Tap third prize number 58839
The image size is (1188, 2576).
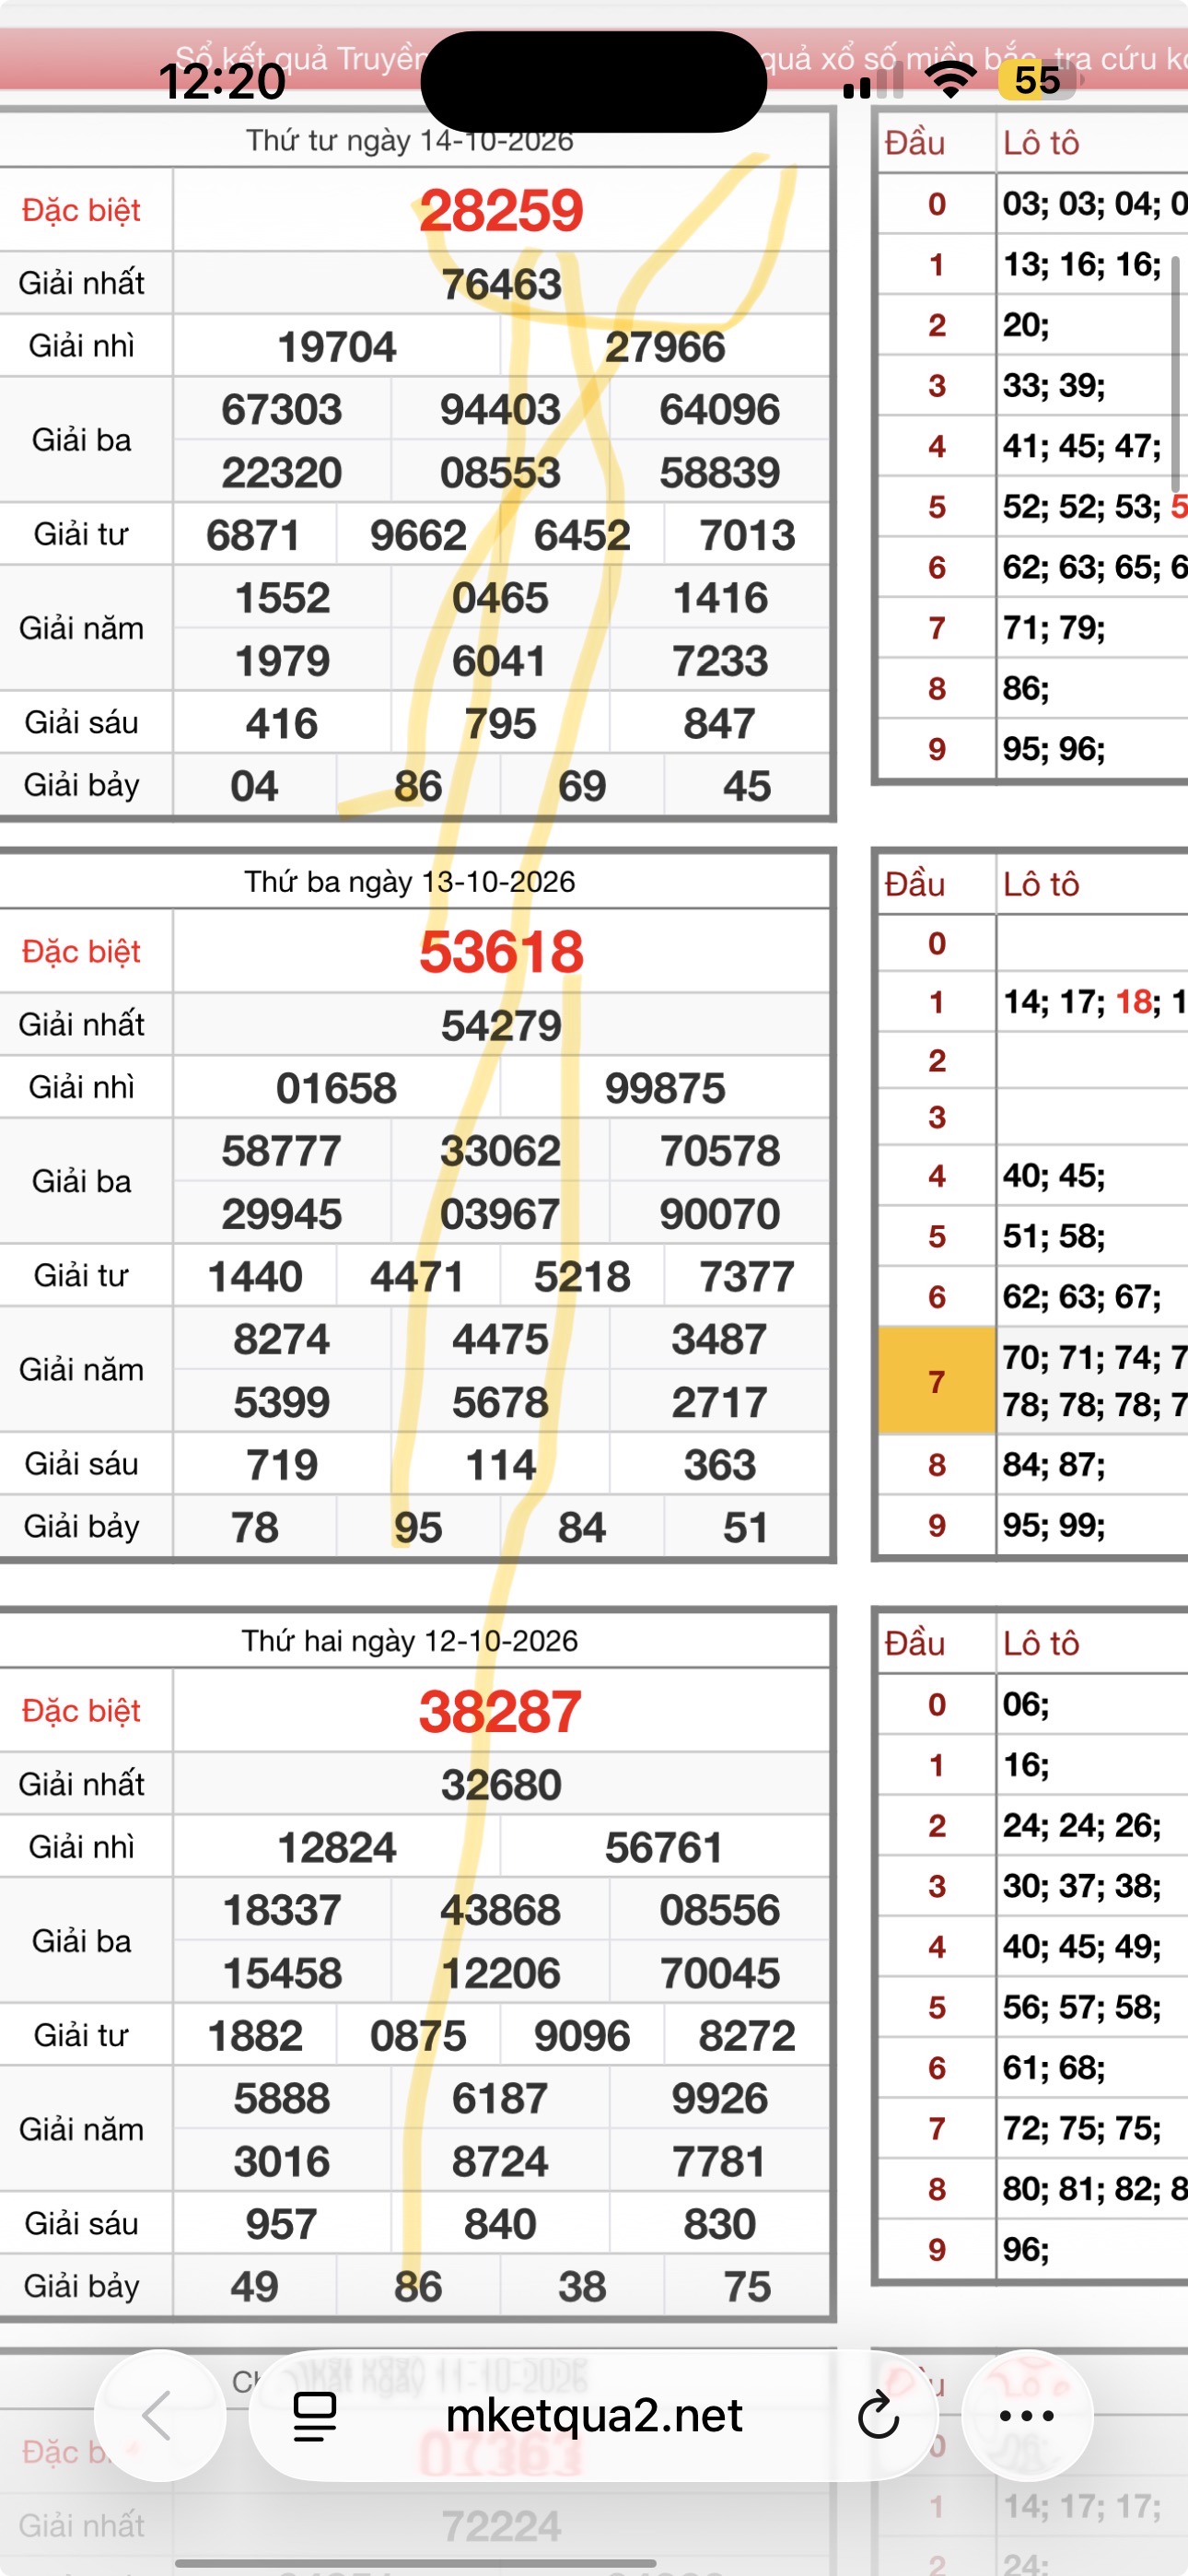(x=720, y=473)
